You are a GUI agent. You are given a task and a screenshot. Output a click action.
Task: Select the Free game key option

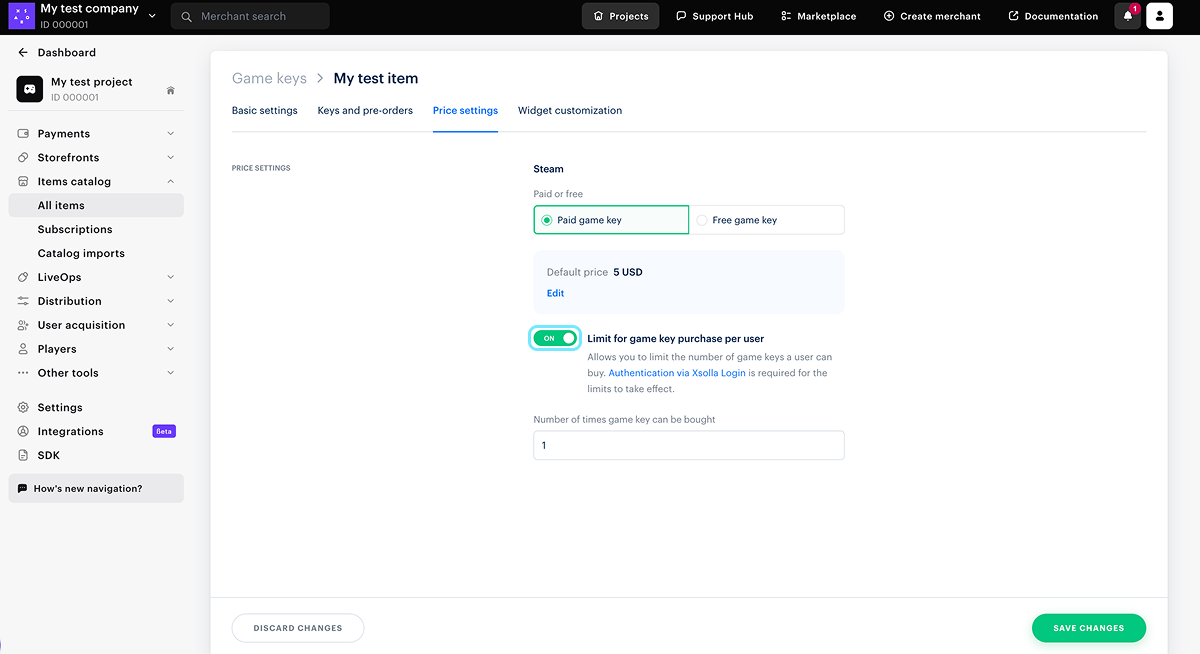click(x=767, y=220)
